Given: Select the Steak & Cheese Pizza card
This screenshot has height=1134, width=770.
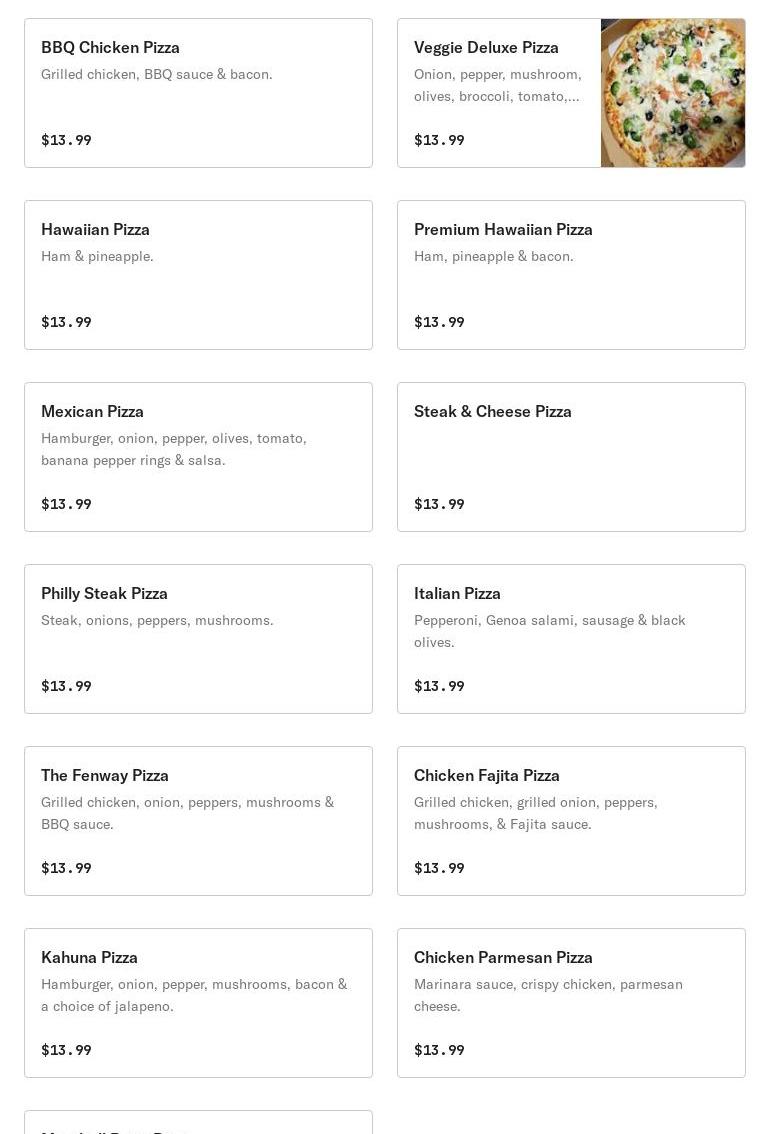Looking at the screenshot, I should (x=571, y=457).
